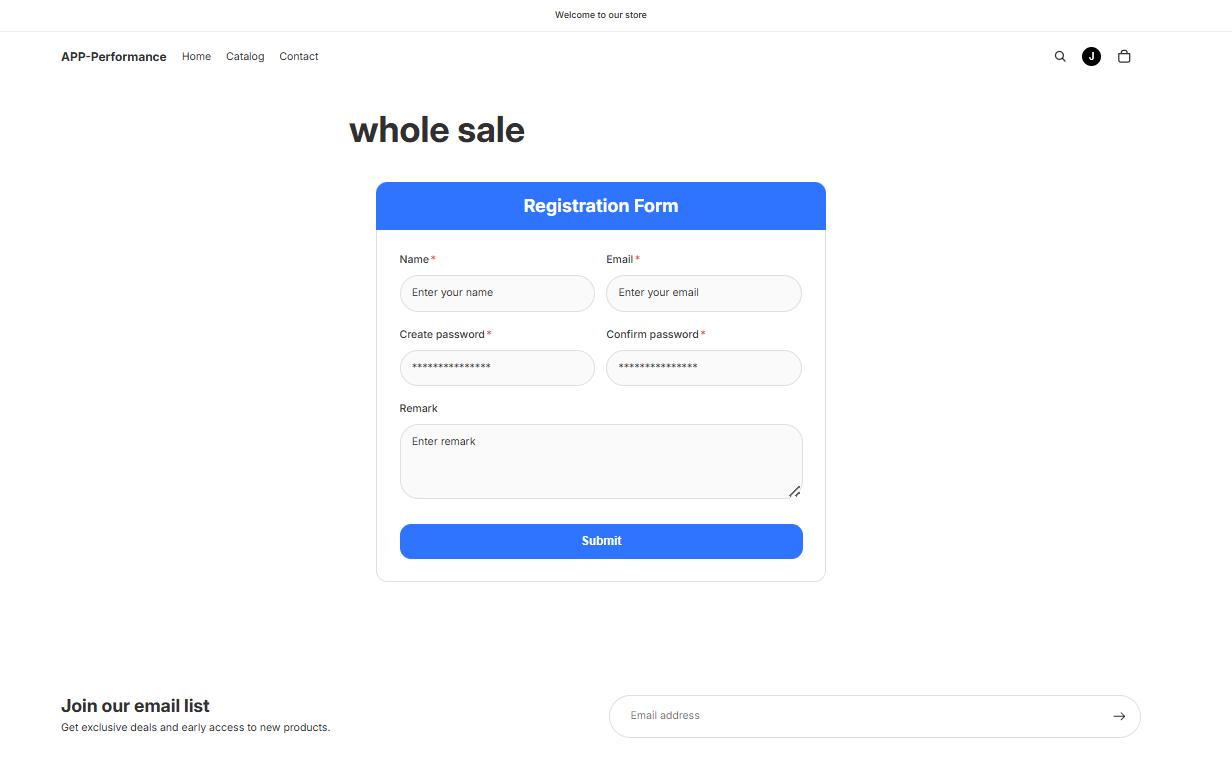Screen dimensions: 1232x775
Task: Click the whole sale page heading
Action: click(437, 130)
